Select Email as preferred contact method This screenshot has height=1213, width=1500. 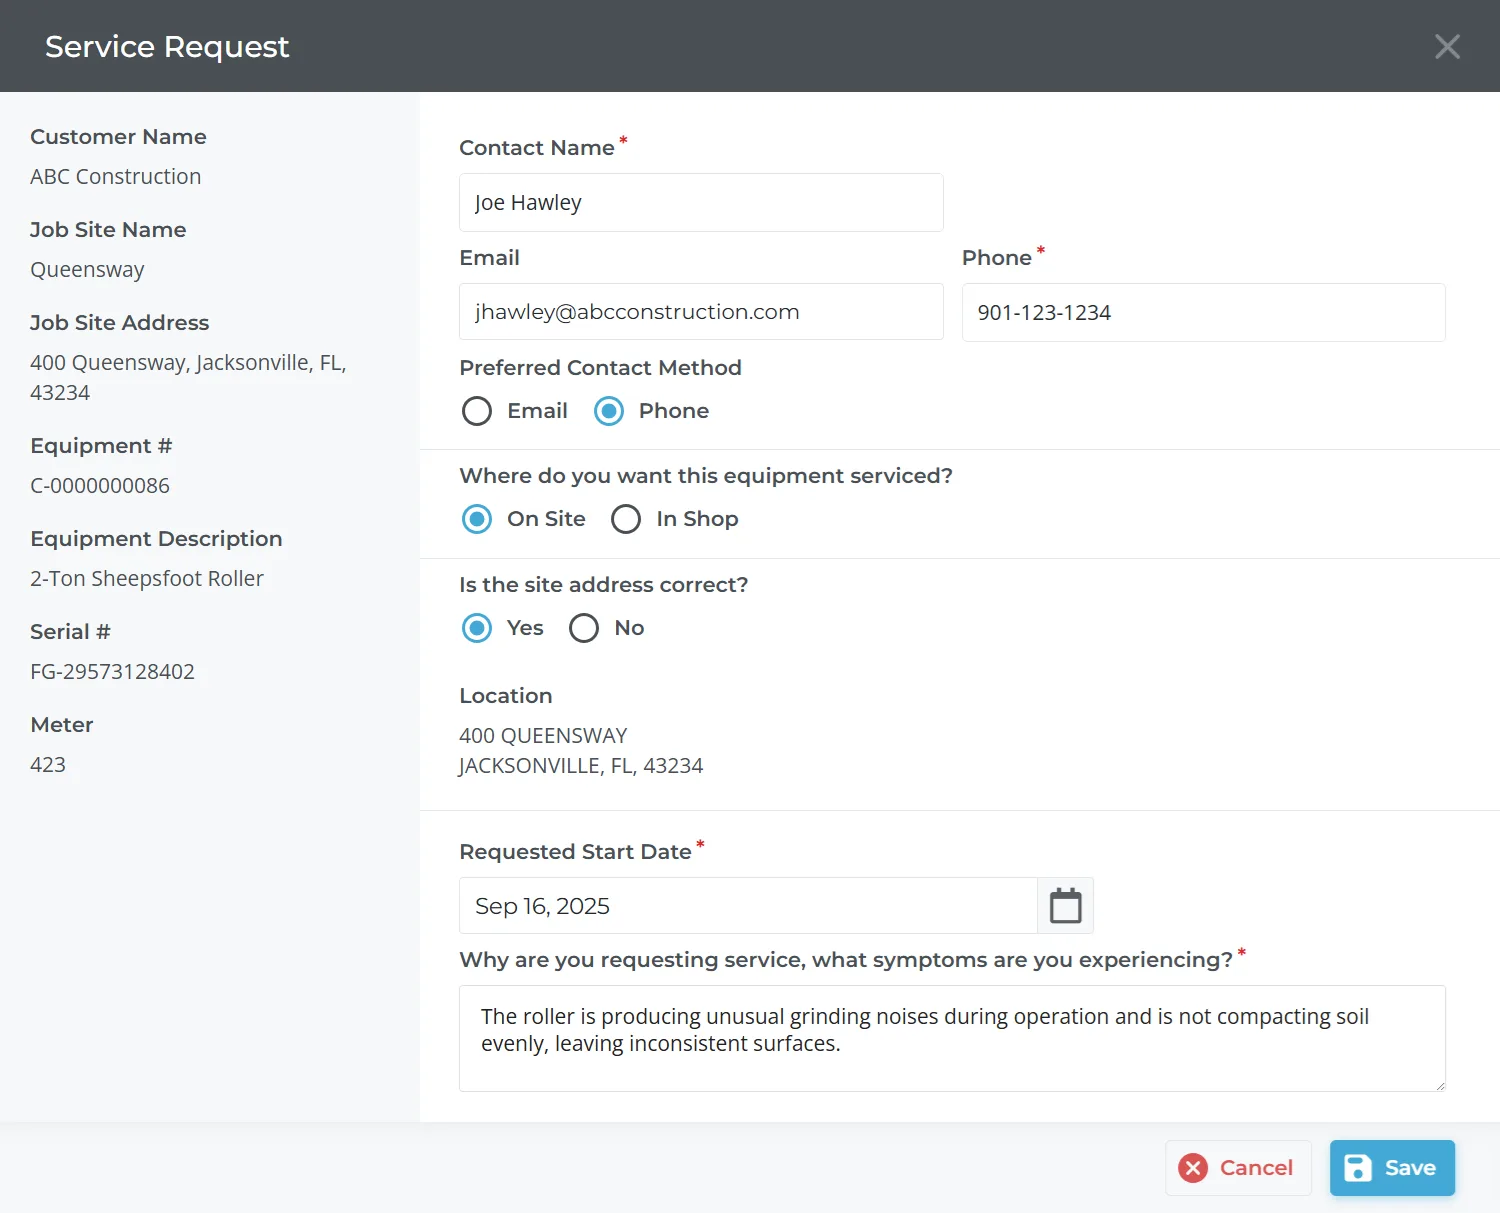pos(477,411)
